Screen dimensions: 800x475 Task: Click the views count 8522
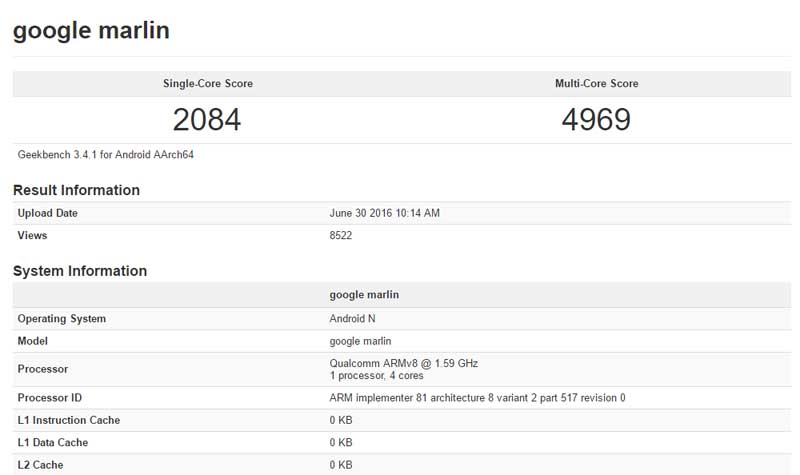[340, 236]
